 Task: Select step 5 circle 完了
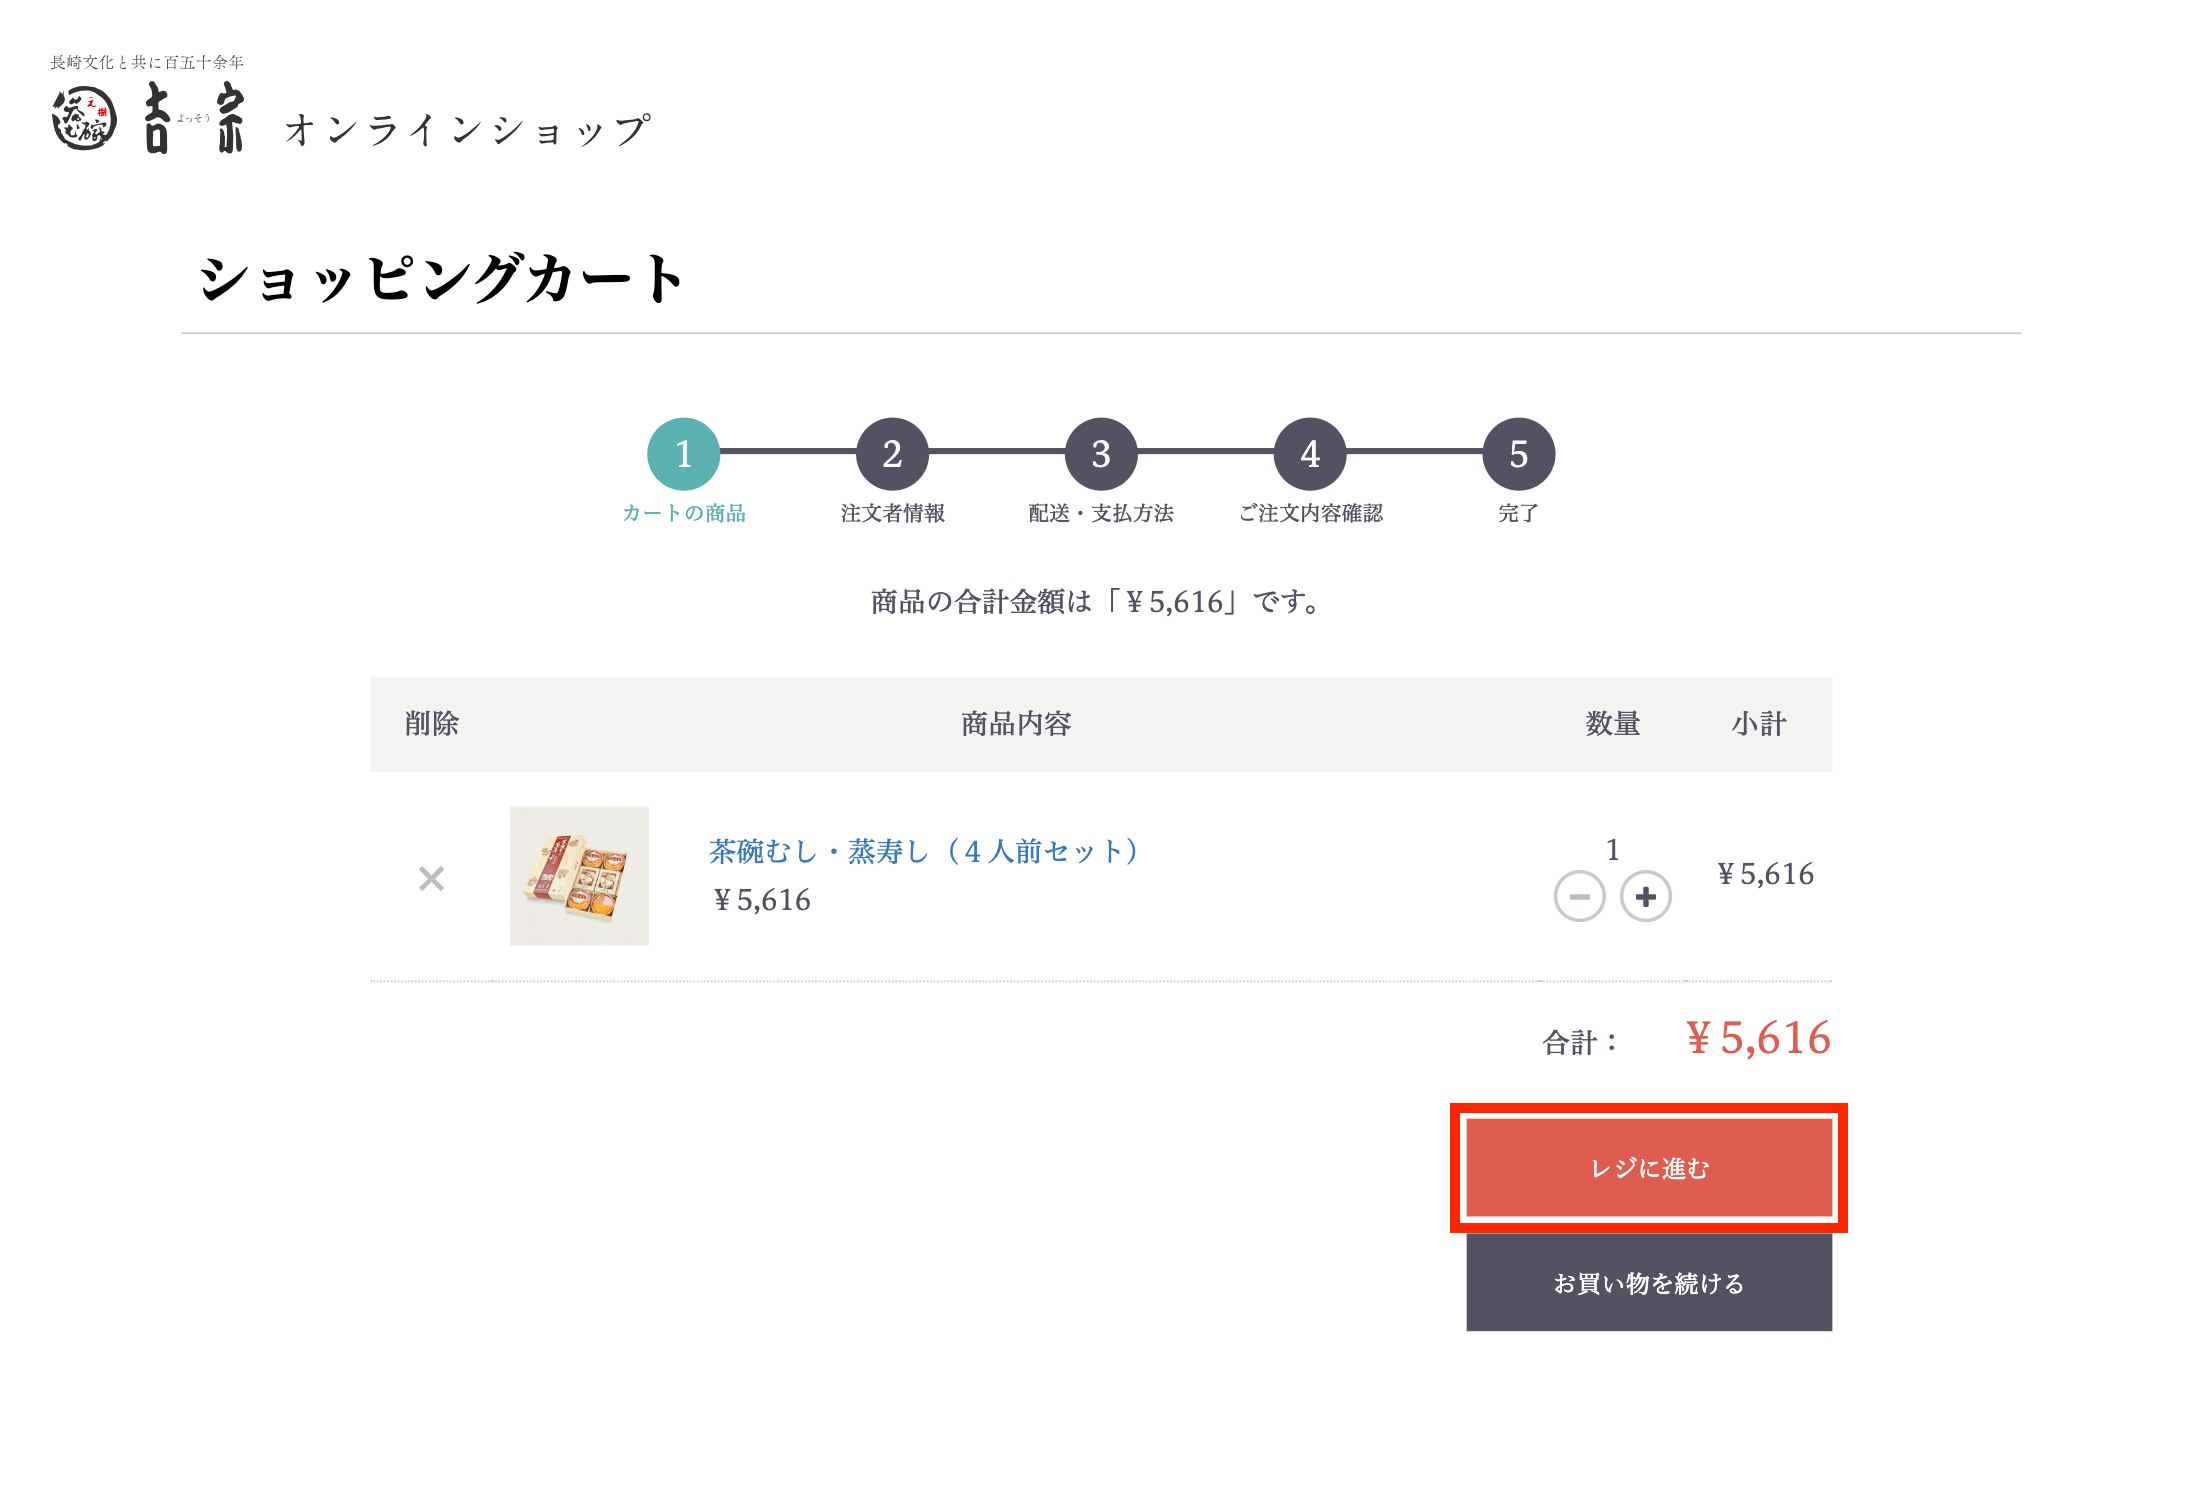[x=1519, y=454]
